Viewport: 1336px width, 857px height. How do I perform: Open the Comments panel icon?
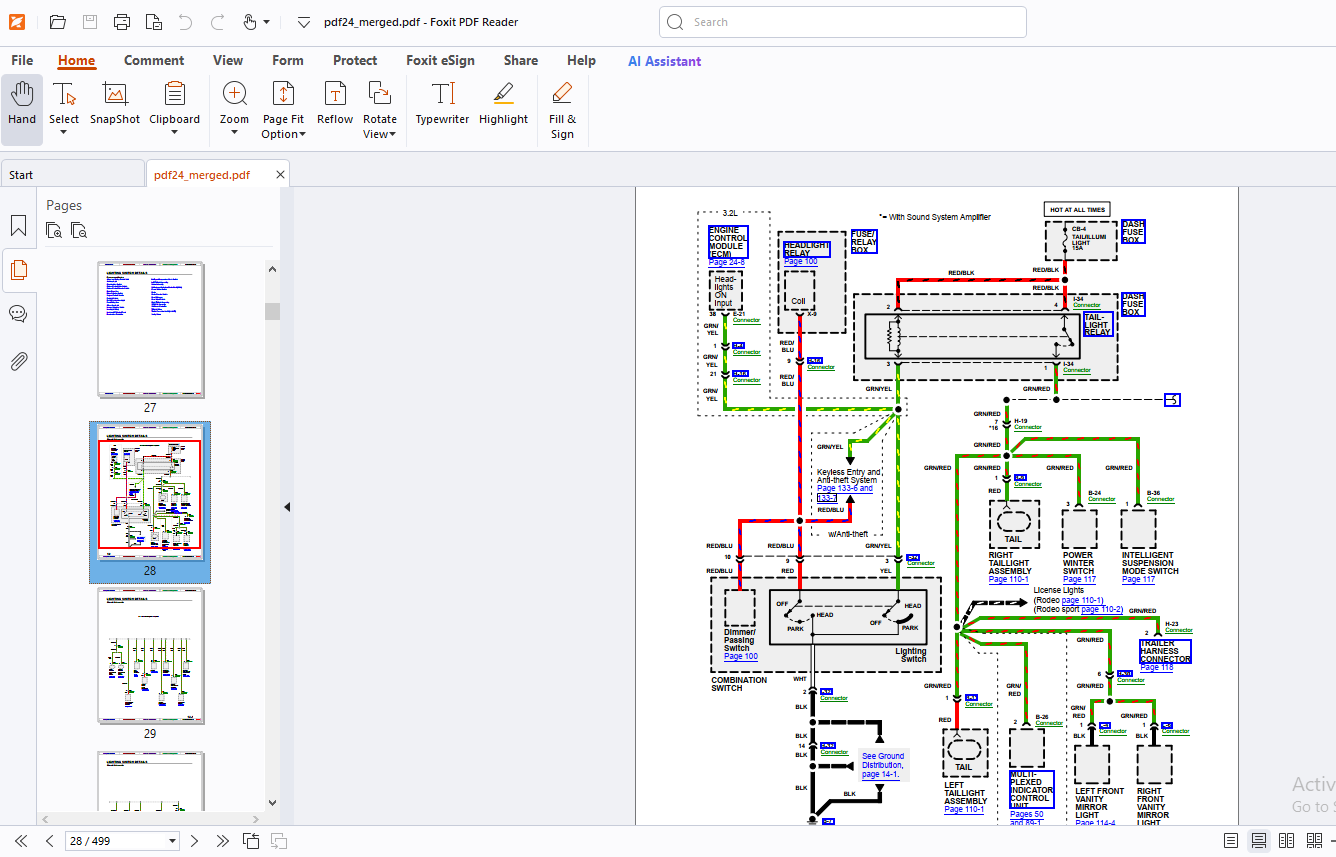click(18, 314)
